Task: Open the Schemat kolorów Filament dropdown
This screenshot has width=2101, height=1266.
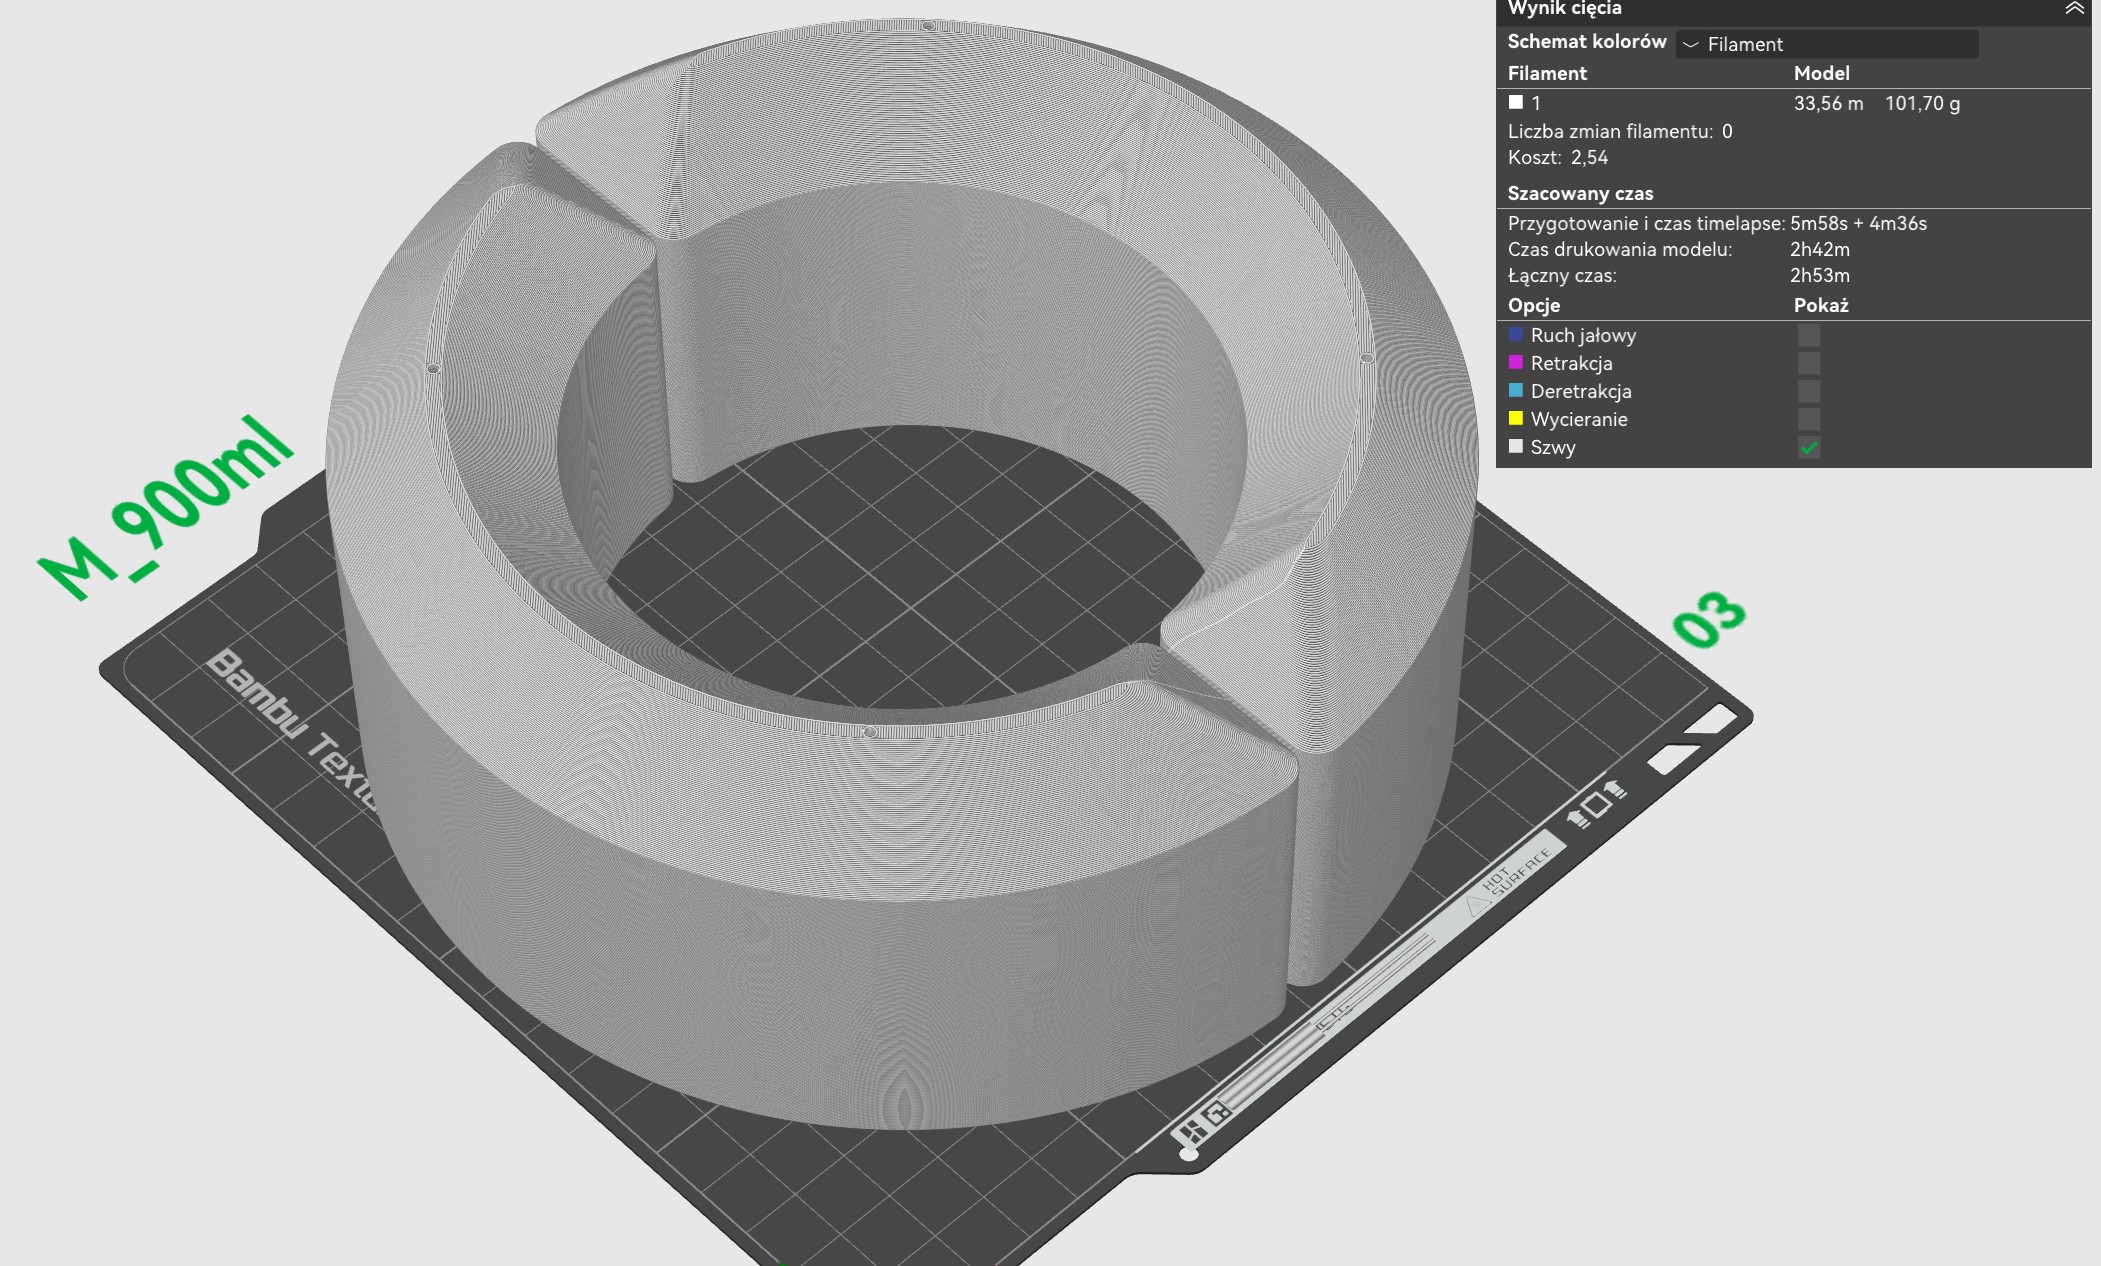Action: [1827, 44]
